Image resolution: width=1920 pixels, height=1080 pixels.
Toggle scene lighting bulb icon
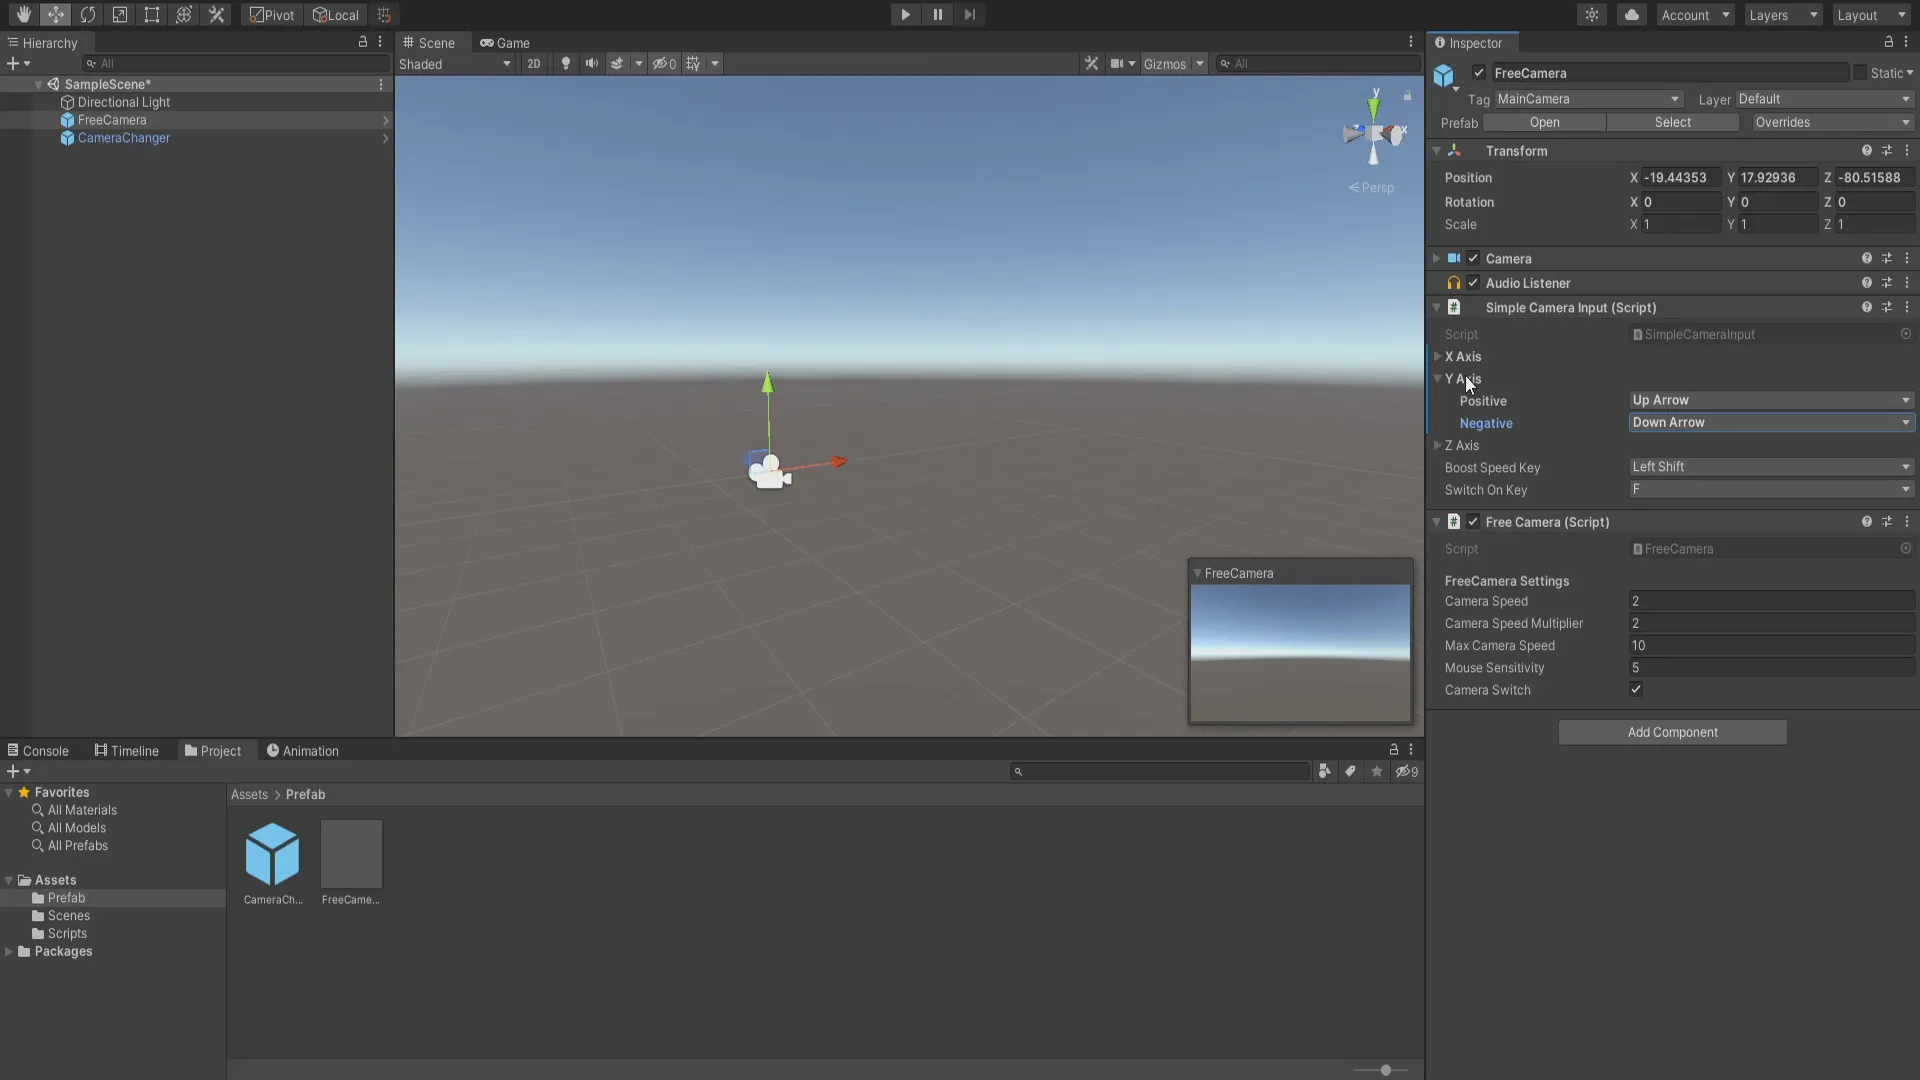[566, 64]
